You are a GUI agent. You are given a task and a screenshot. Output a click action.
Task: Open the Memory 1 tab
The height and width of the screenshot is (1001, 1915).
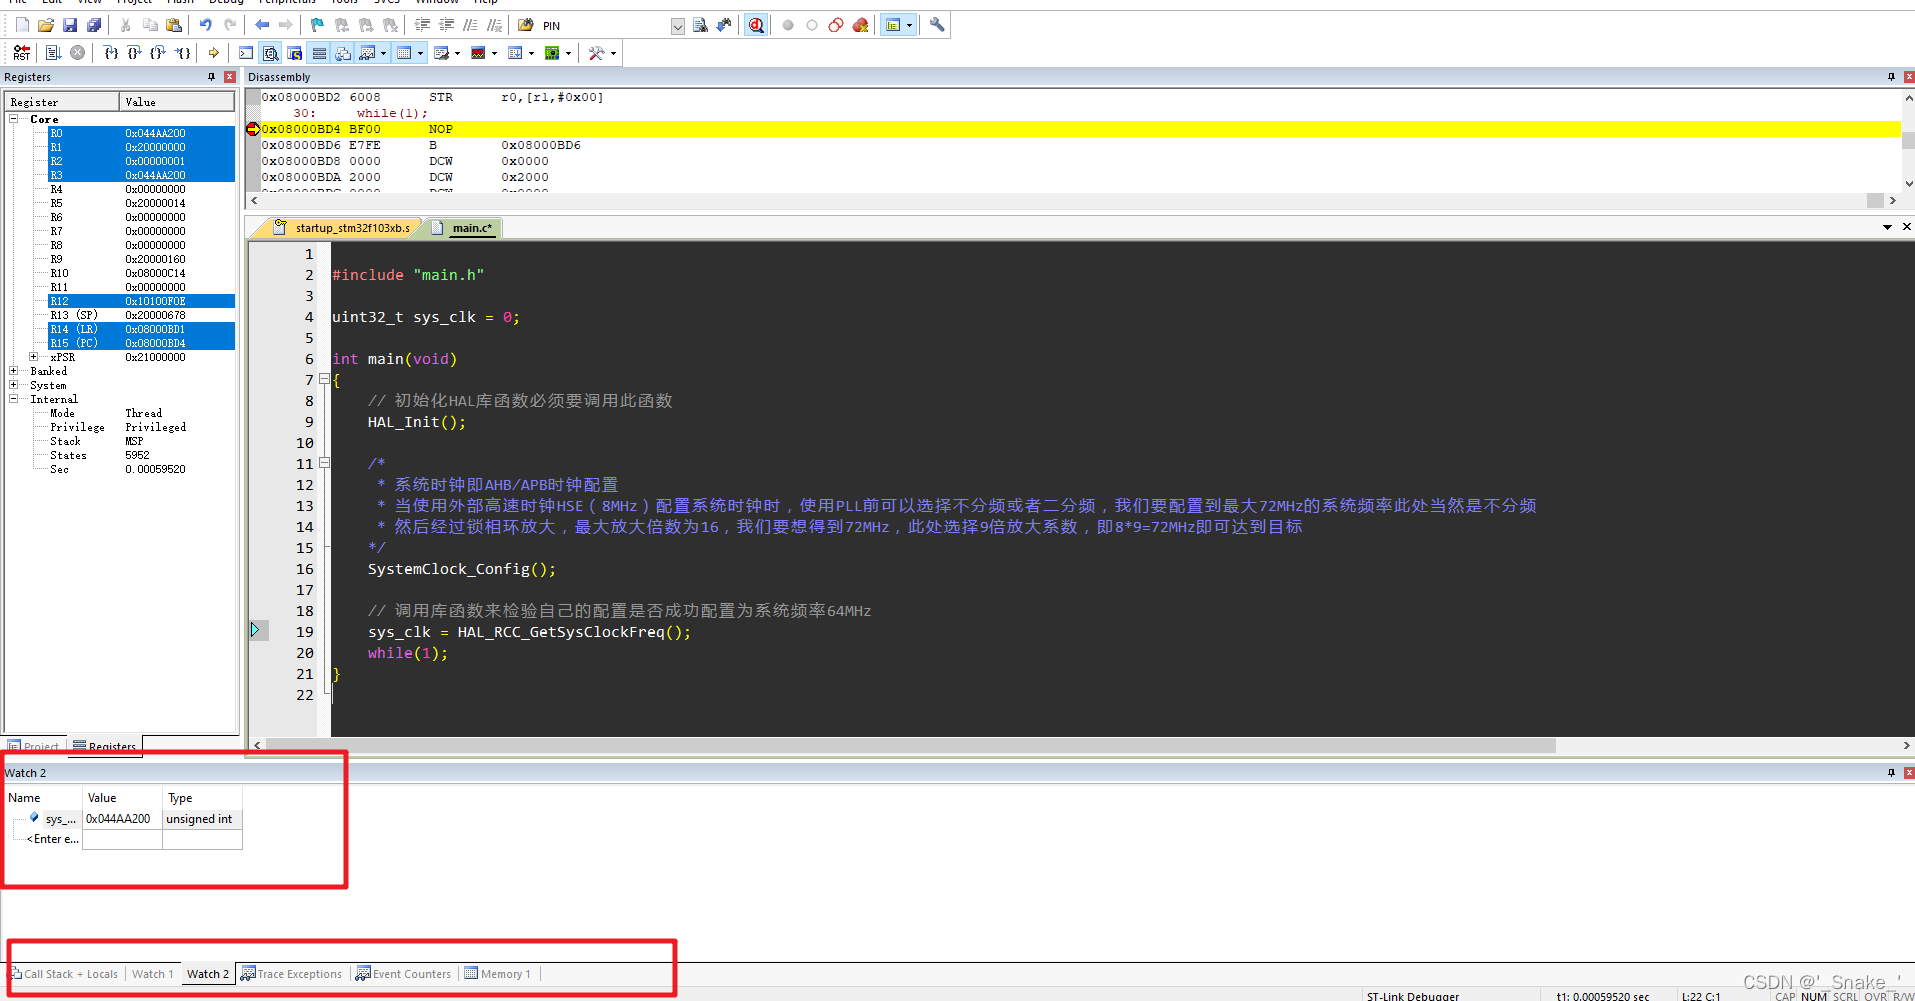click(x=498, y=974)
